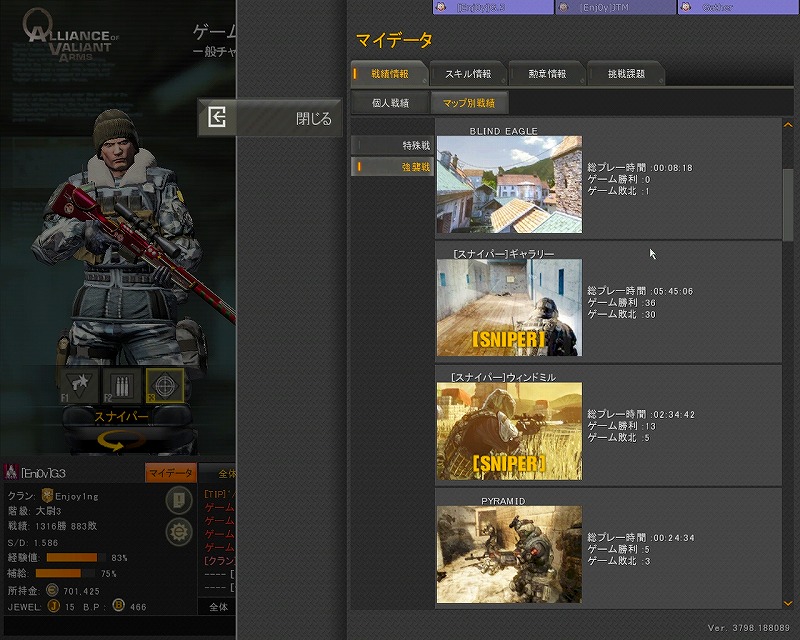Open the 挑戦課題 tab

pyautogui.click(x=625, y=74)
